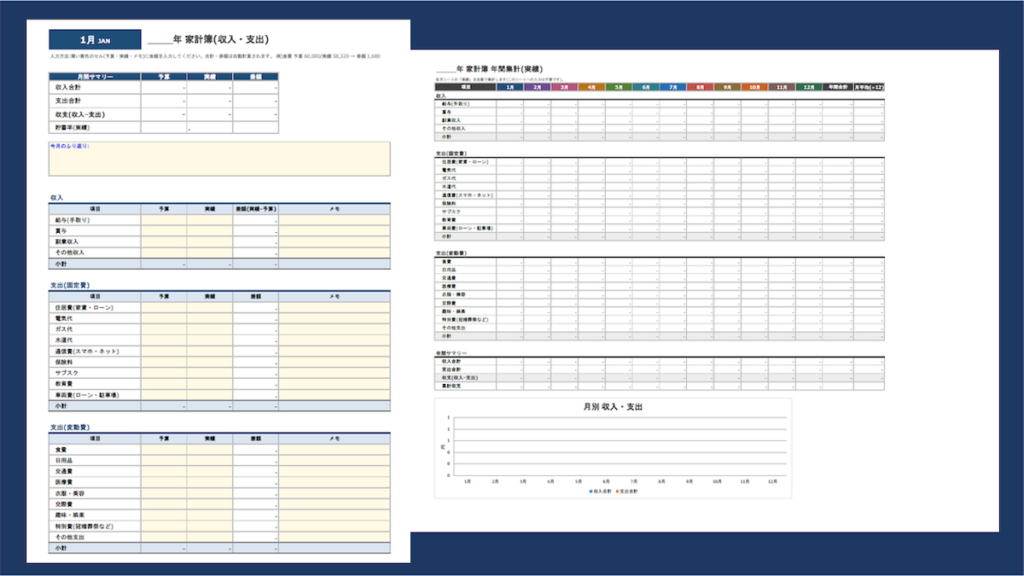Click 差額(実績−予算) column header in income table
1024x576 pixels.
(x=256, y=209)
